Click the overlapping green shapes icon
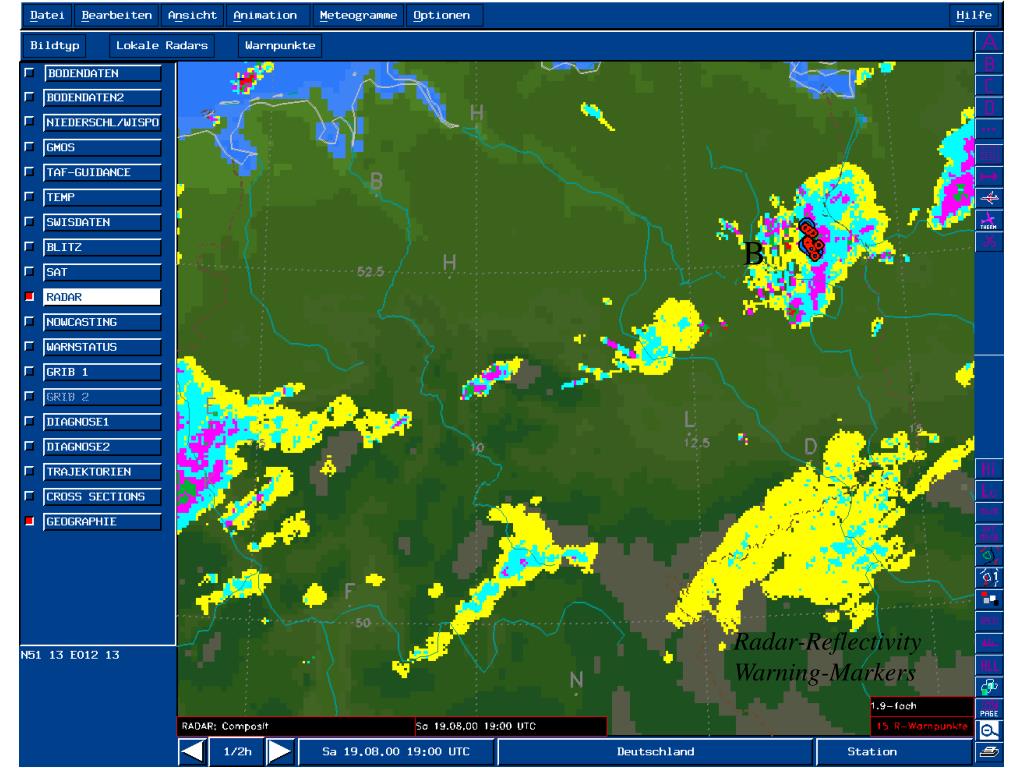 pos(989,686)
